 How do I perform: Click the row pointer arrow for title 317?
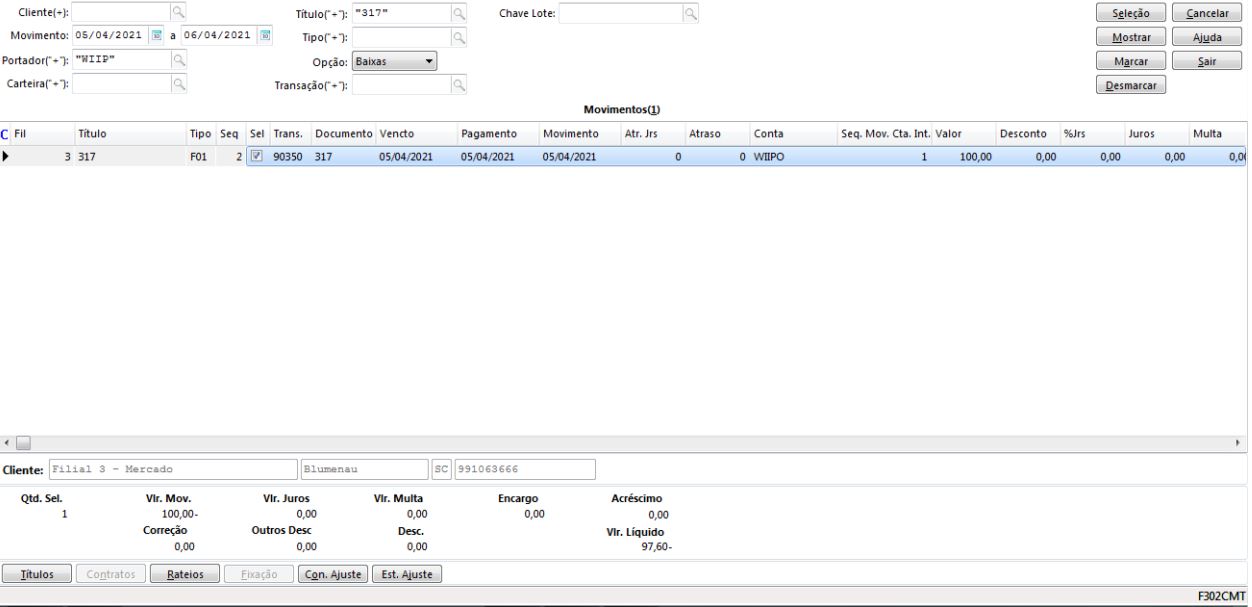(x=6, y=156)
